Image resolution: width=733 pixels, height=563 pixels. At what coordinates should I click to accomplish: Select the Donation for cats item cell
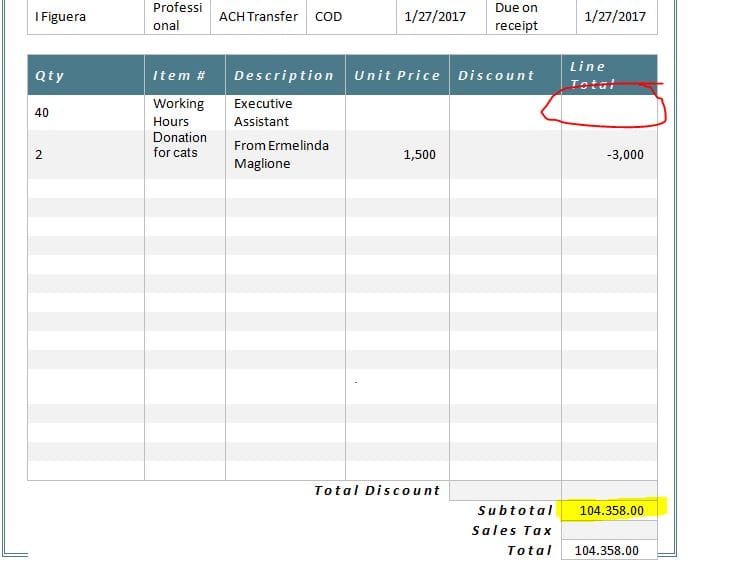184,146
